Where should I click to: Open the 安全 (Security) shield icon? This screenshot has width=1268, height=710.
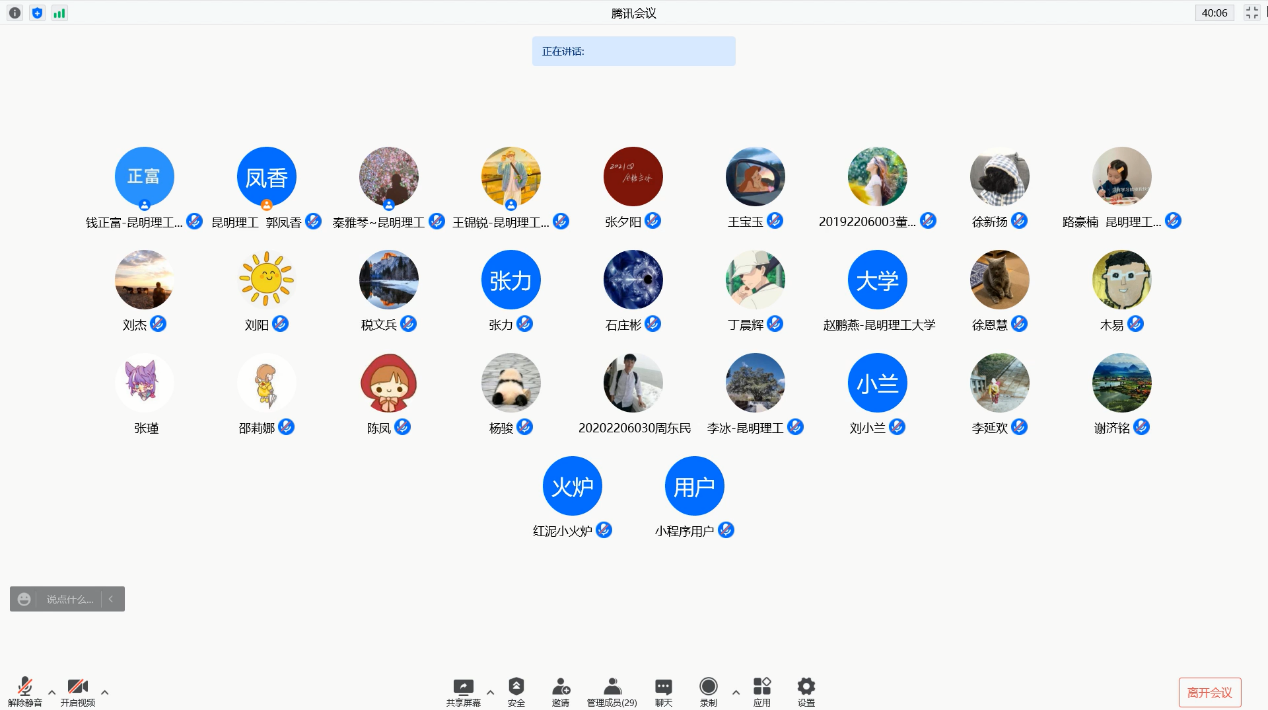(x=516, y=688)
